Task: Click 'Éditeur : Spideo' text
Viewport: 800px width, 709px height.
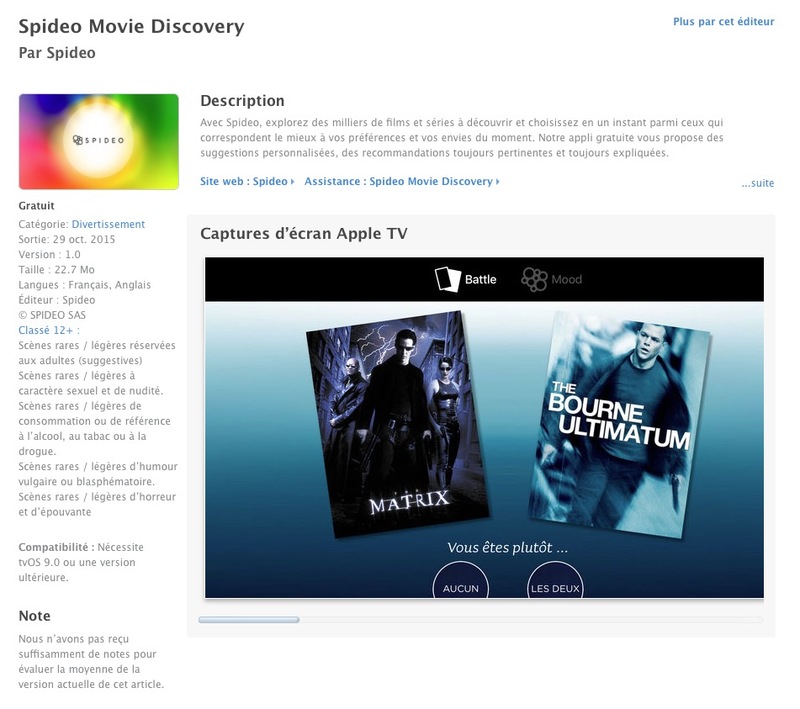Action: (x=57, y=300)
